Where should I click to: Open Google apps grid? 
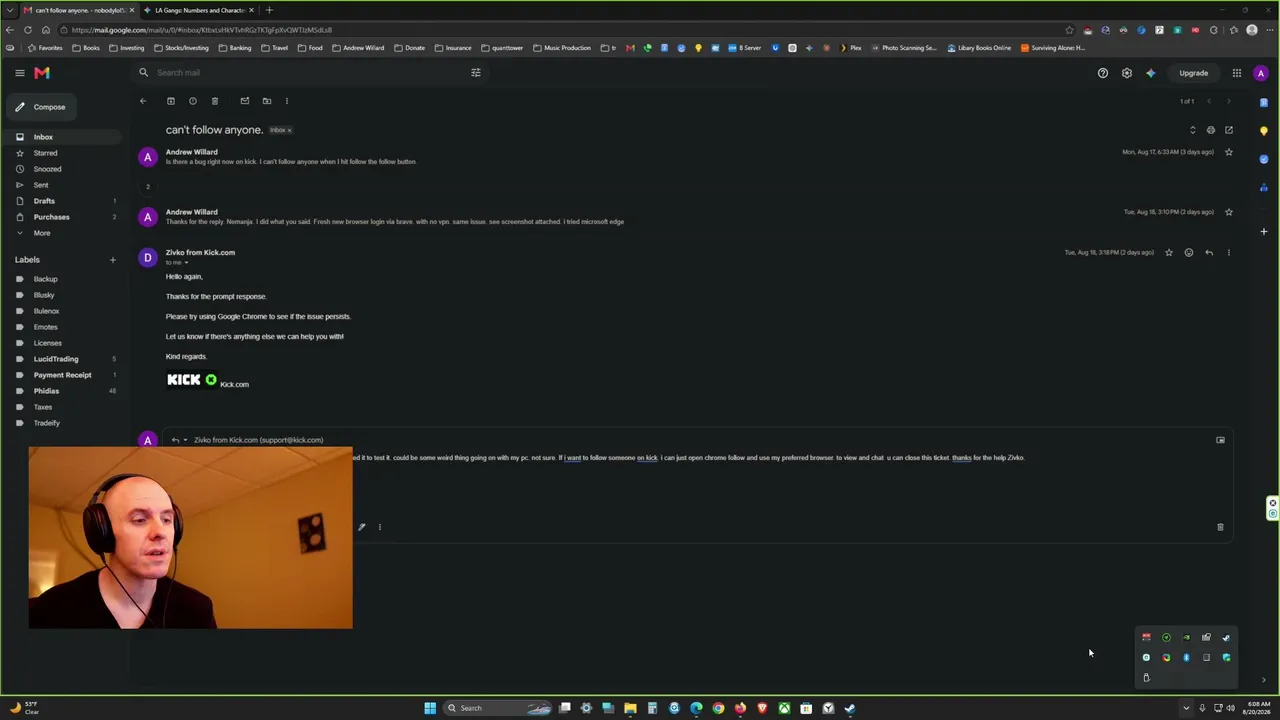(x=1237, y=73)
